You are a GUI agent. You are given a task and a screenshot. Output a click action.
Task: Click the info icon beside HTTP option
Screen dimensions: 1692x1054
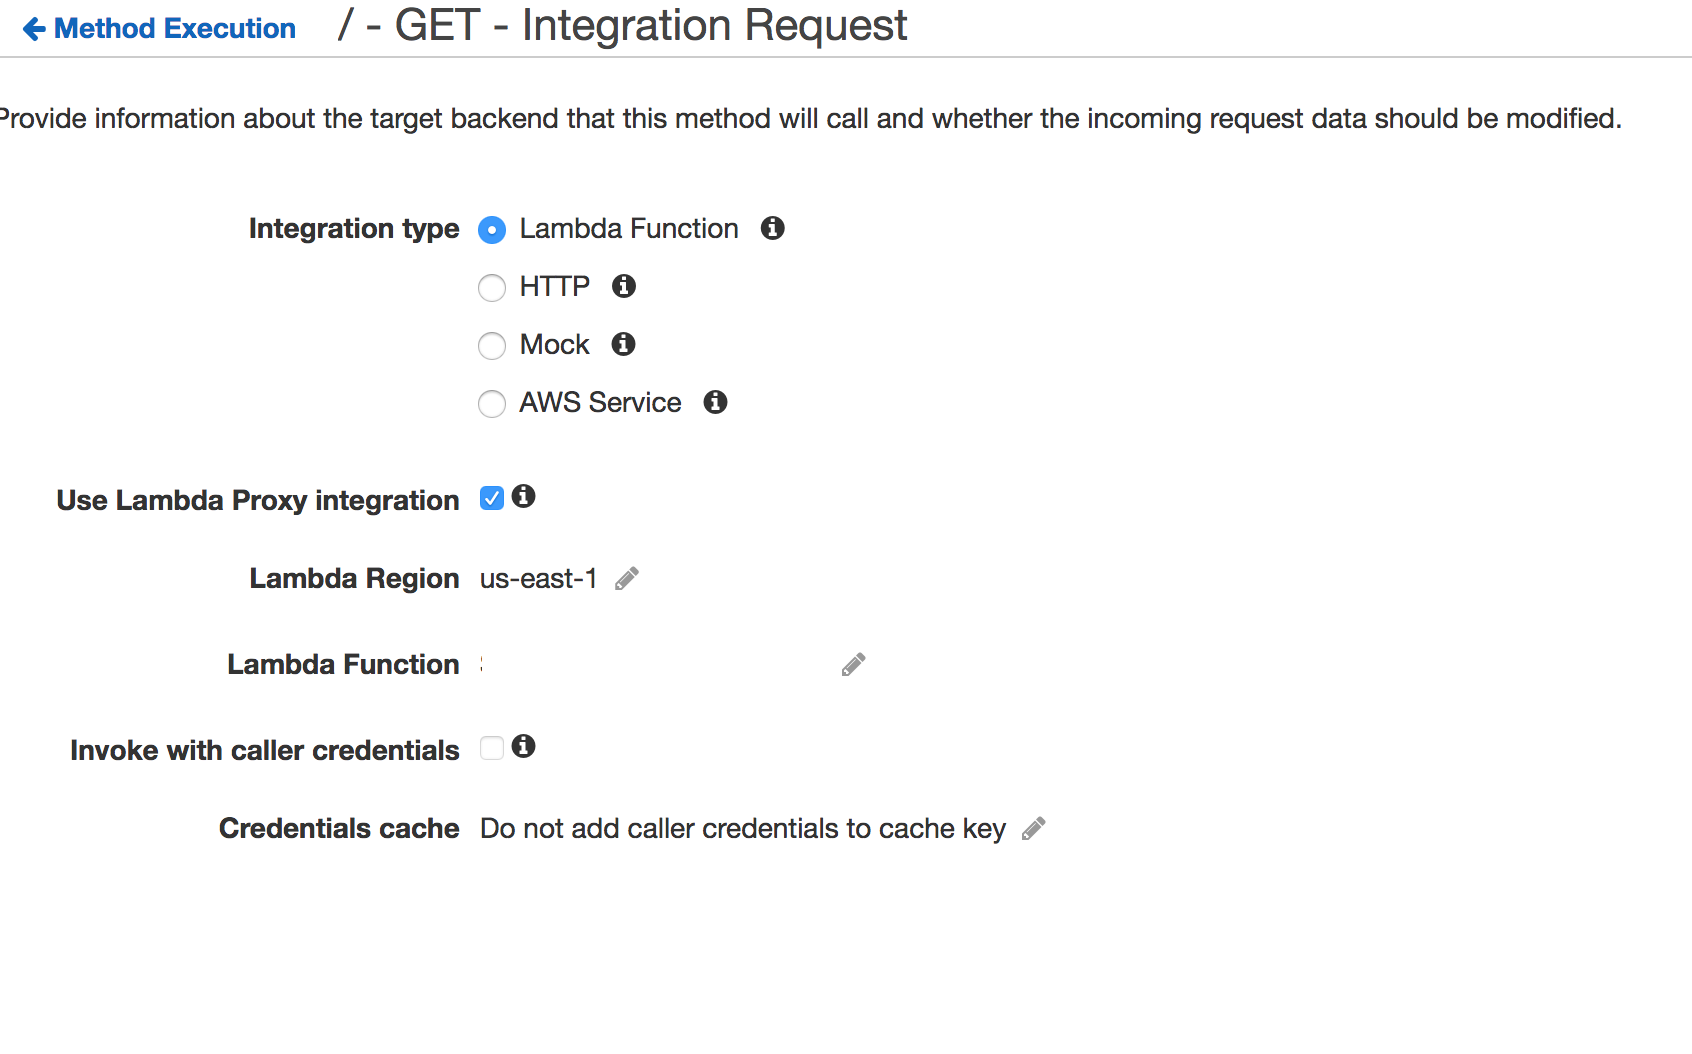pyautogui.click(x=624, y=286)
